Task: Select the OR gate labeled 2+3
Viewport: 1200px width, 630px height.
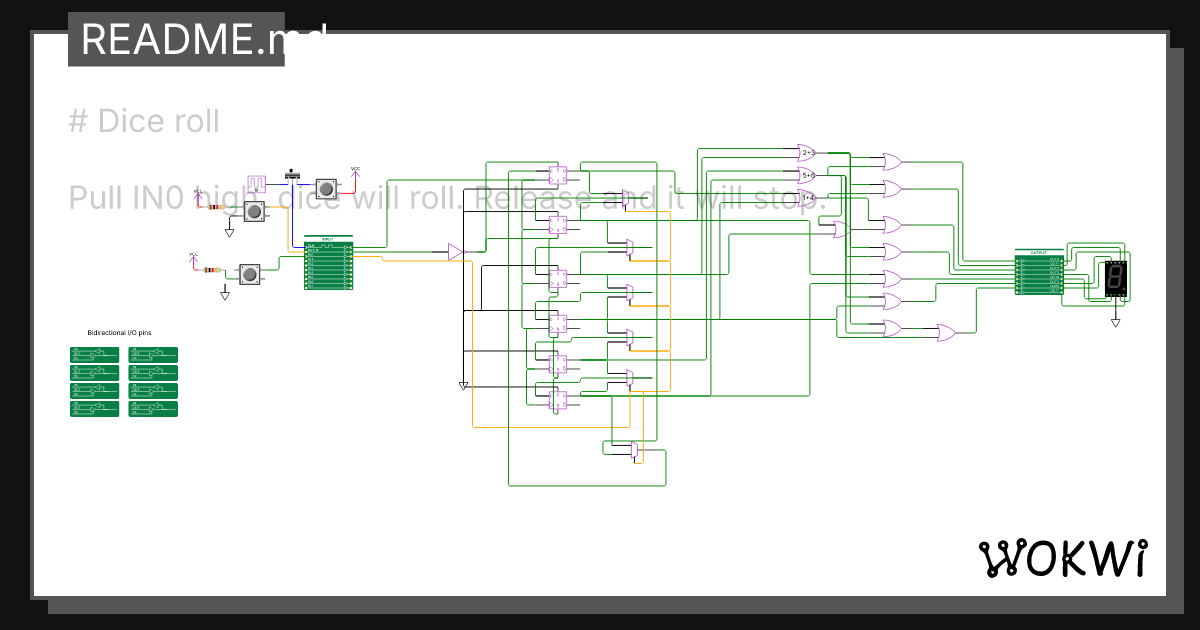Action: [x=807, y=153]
